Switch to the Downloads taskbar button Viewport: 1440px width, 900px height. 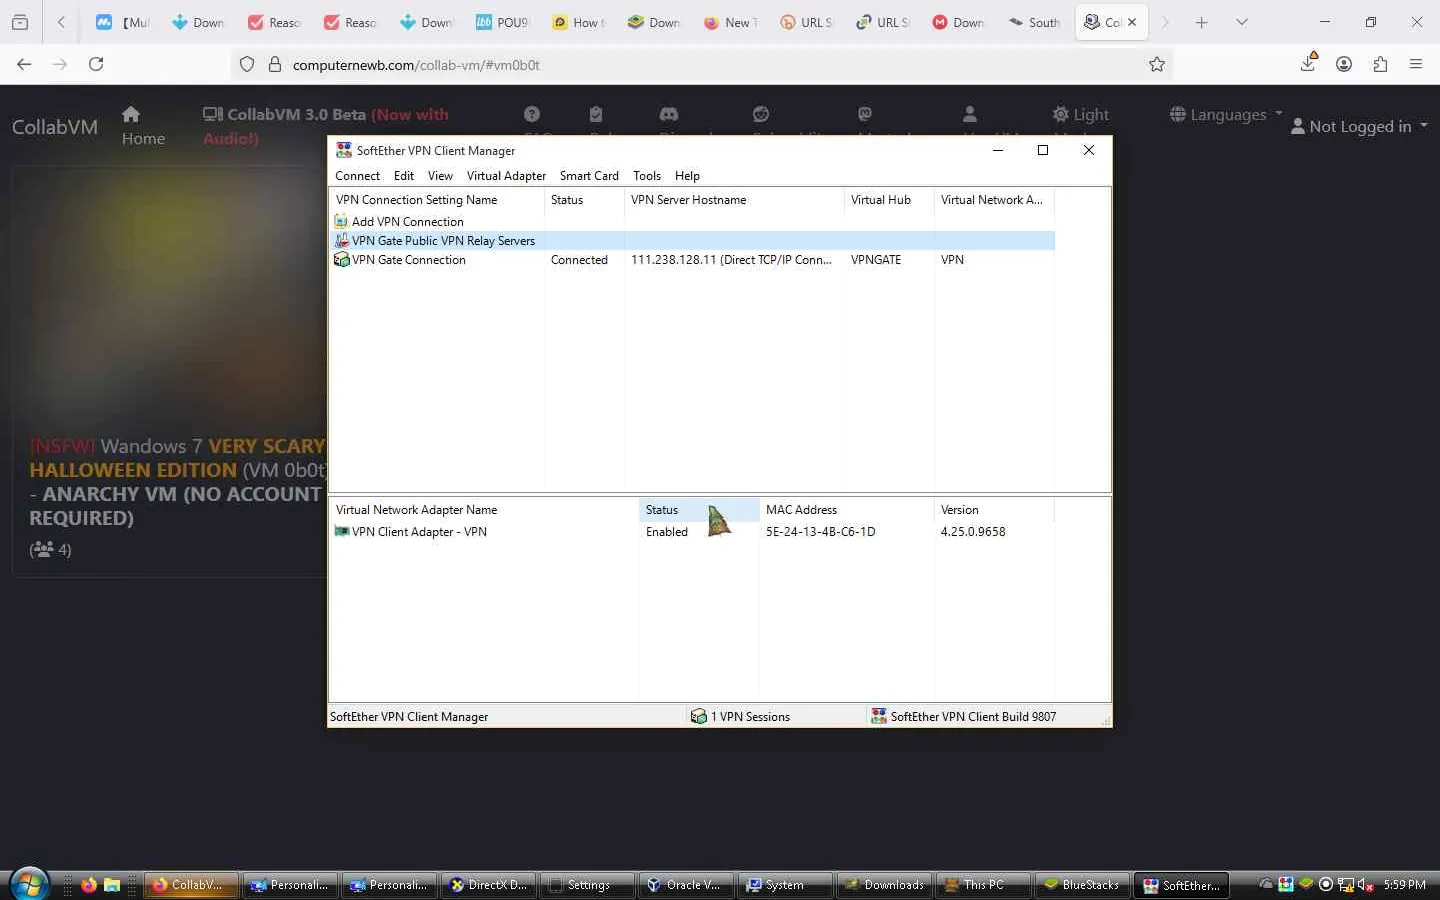pos(884,884)
